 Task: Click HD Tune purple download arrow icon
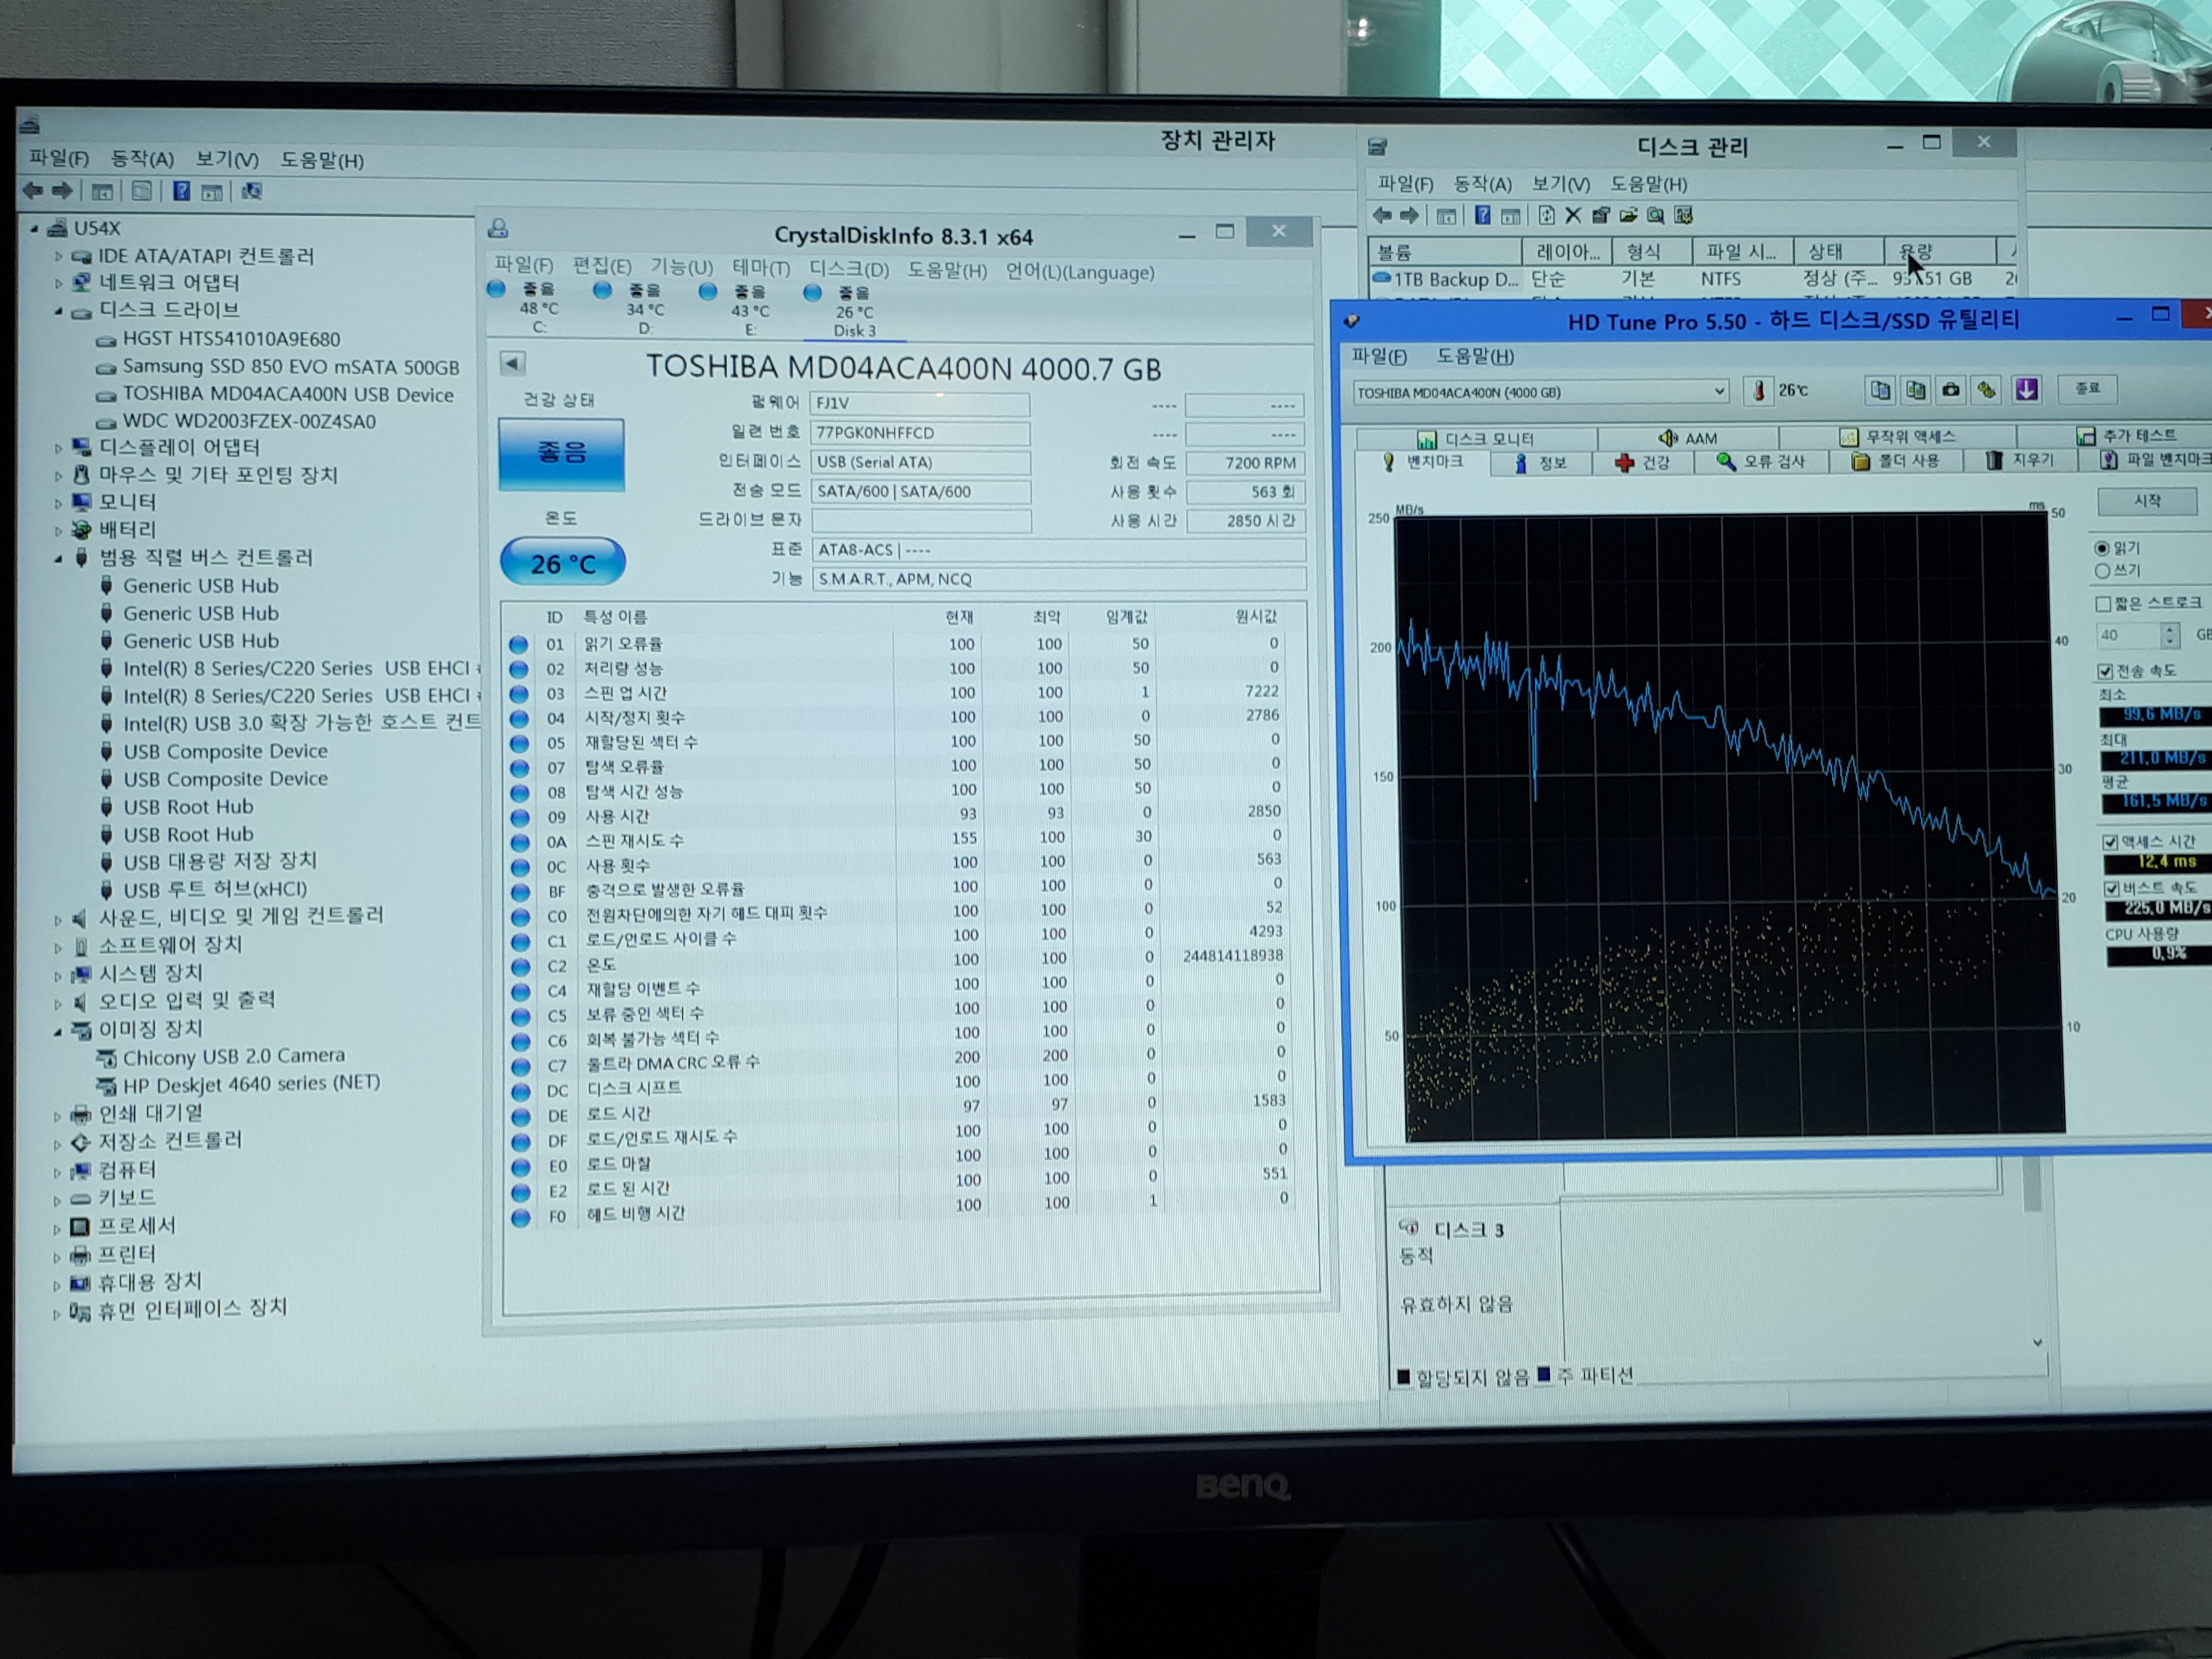[x=2027, y=389]
